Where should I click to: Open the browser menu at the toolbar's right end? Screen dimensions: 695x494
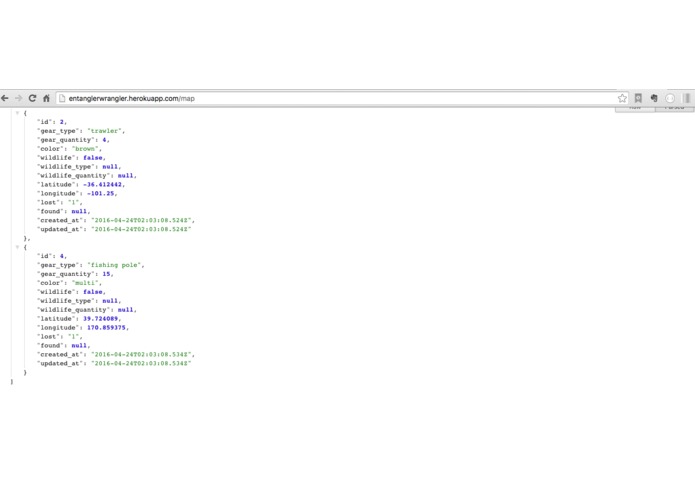687,98
